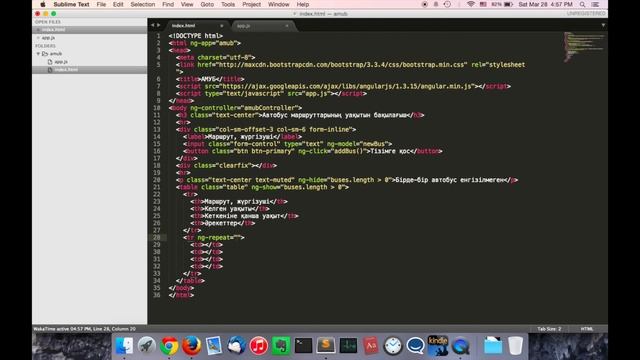Viewport: 640px width, 360px height.
Task: Select app.js under Open Files
Action: 89,38
